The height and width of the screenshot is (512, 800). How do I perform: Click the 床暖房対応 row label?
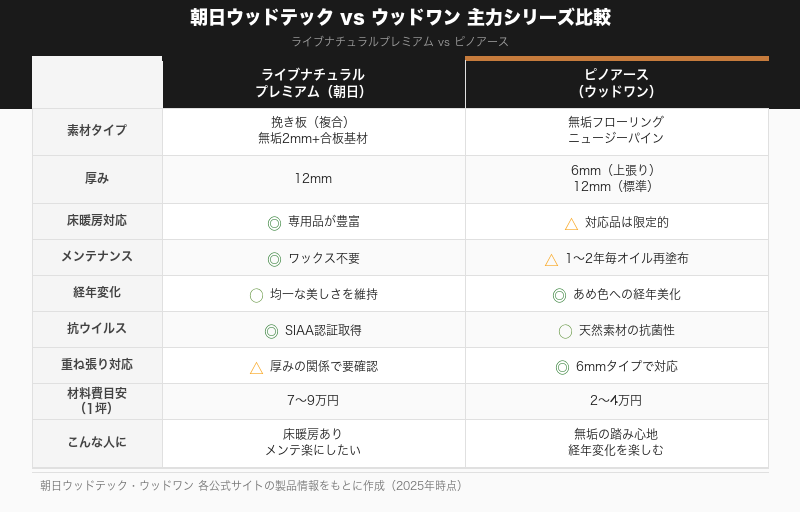coord(97,221)
